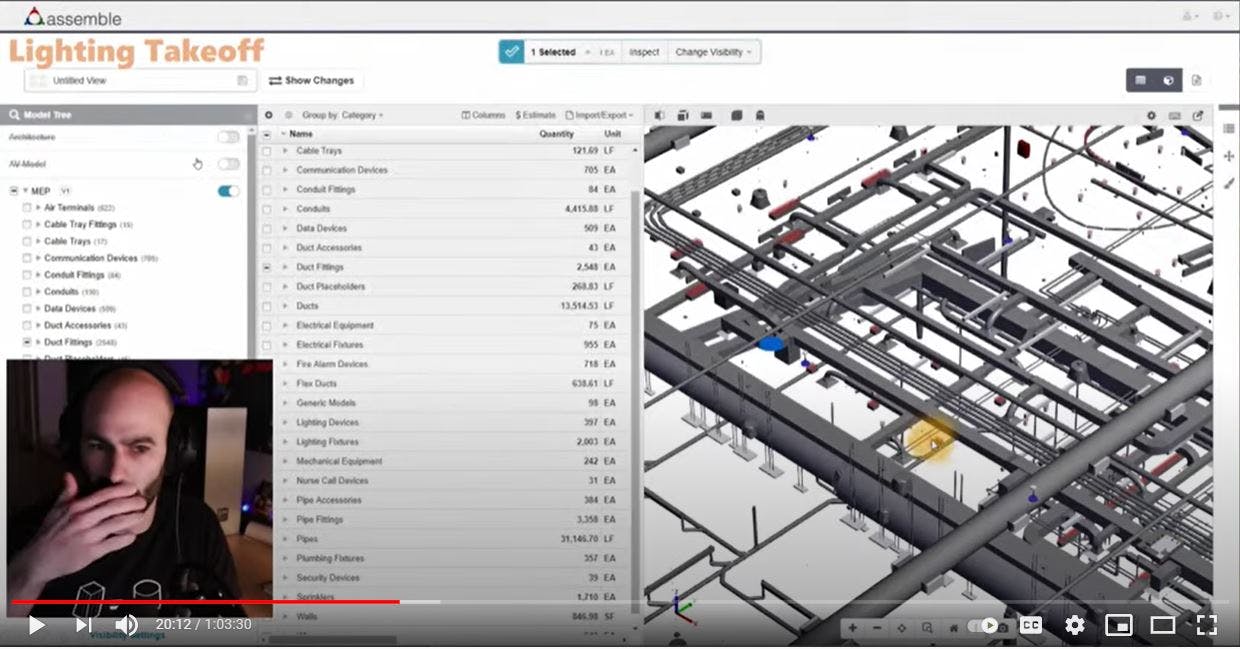
Task: Click the Inspect button
Action: click(644, 52)
